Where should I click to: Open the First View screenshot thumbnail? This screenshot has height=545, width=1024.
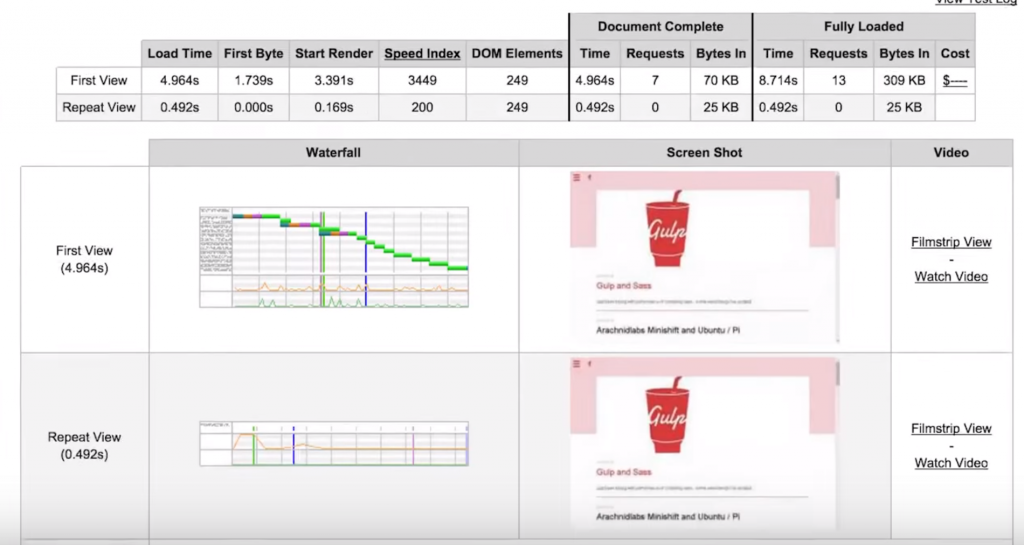[705, 257]
